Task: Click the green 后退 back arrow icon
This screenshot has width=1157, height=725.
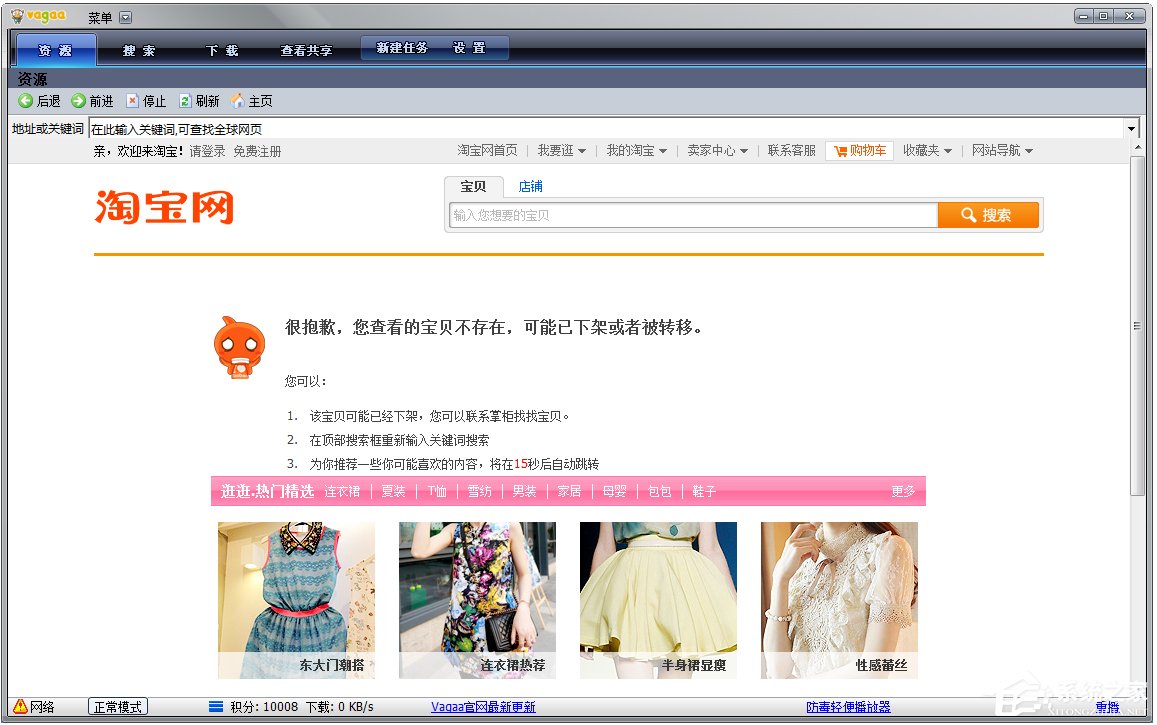Action: [26, 101]
